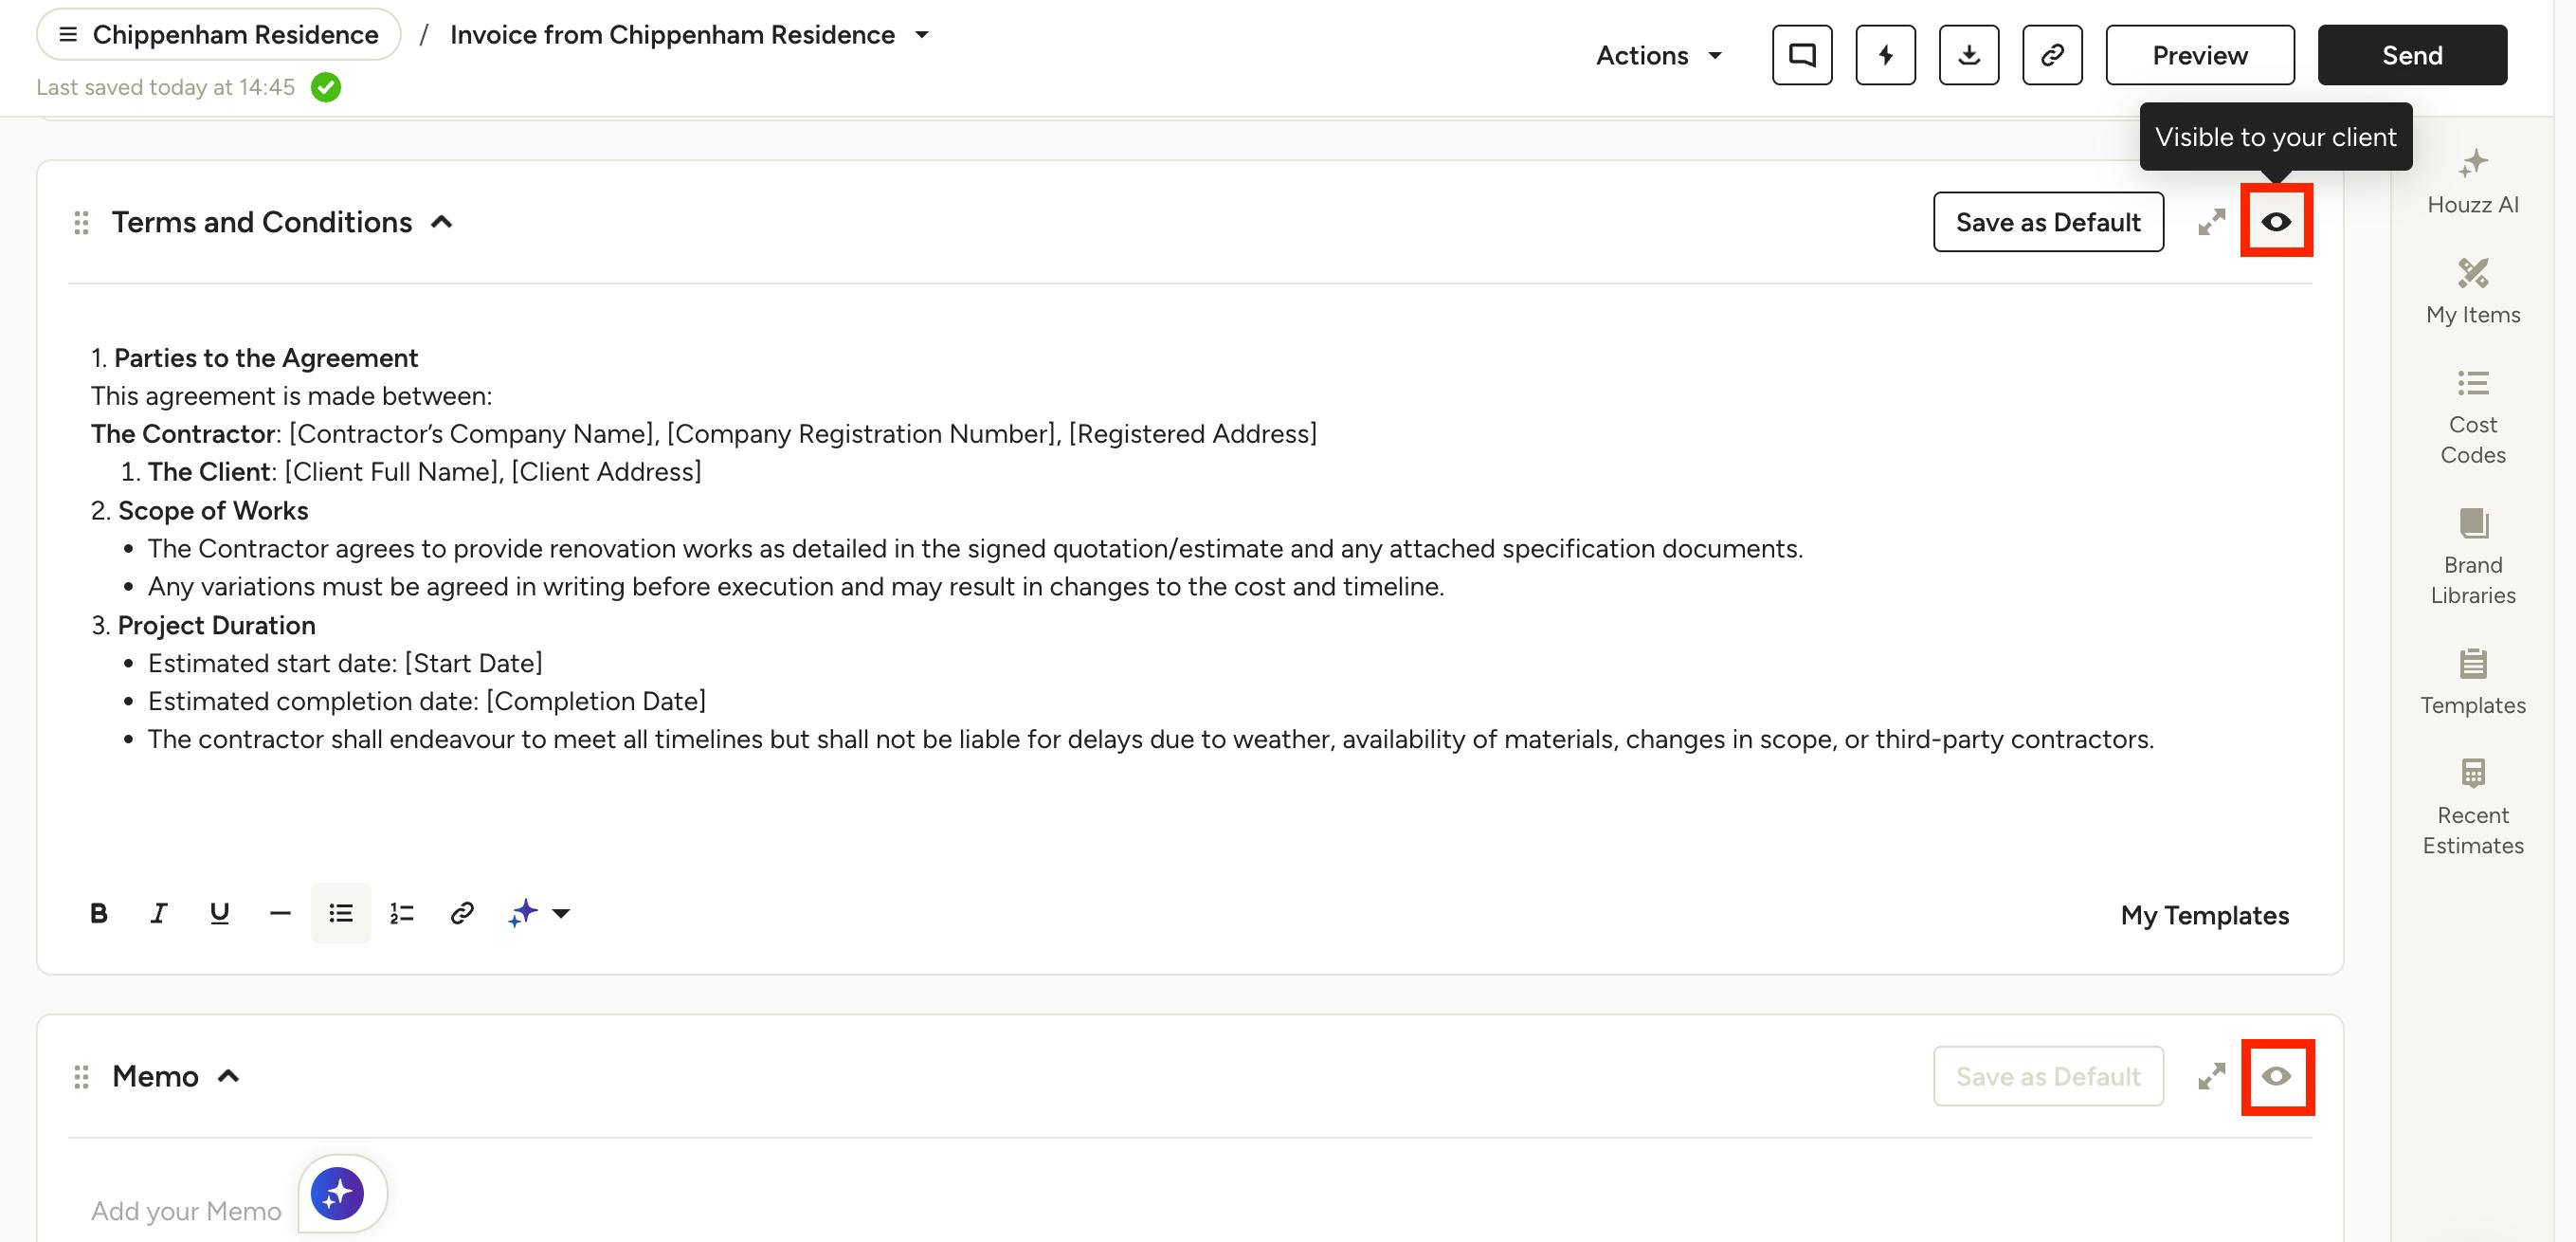2576x1242 pixels.
Task: Click the lightning bolt automation icon
Action: (x=1885, y=55)
